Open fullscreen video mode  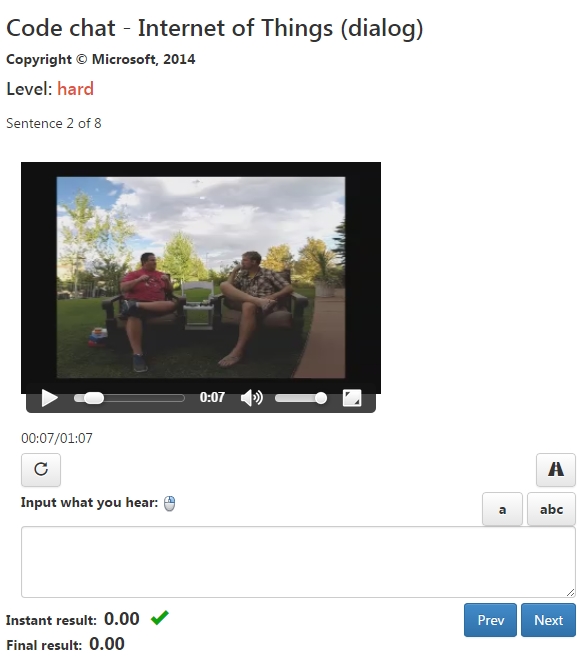(x=352, y=398)
